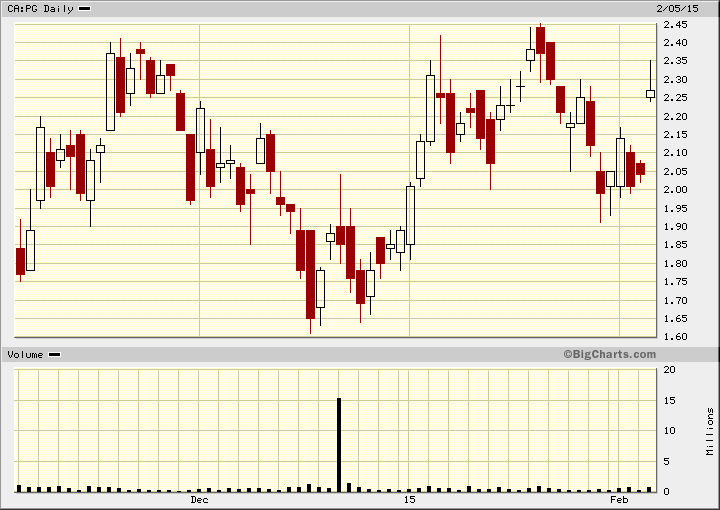Click the Dec date axis label
This screenshot has width=720, height=510.
pos(199,499)
